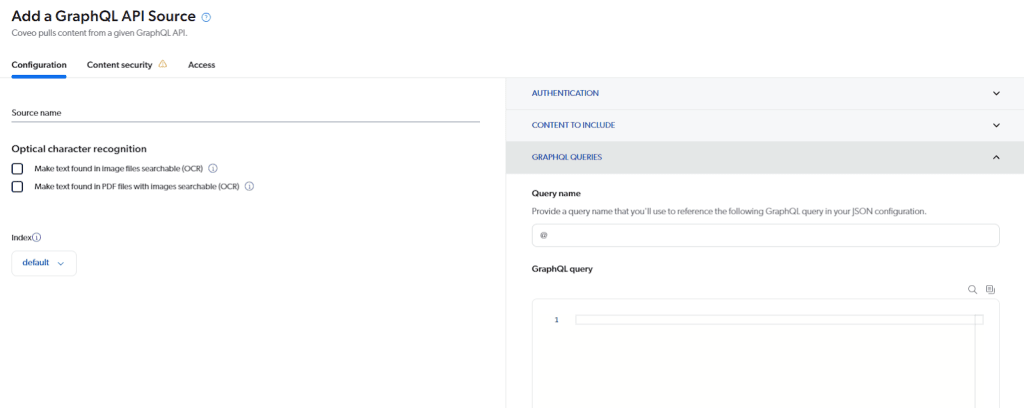Click the Source name input field
The image size is (1024, 408).
click(245, 113)
